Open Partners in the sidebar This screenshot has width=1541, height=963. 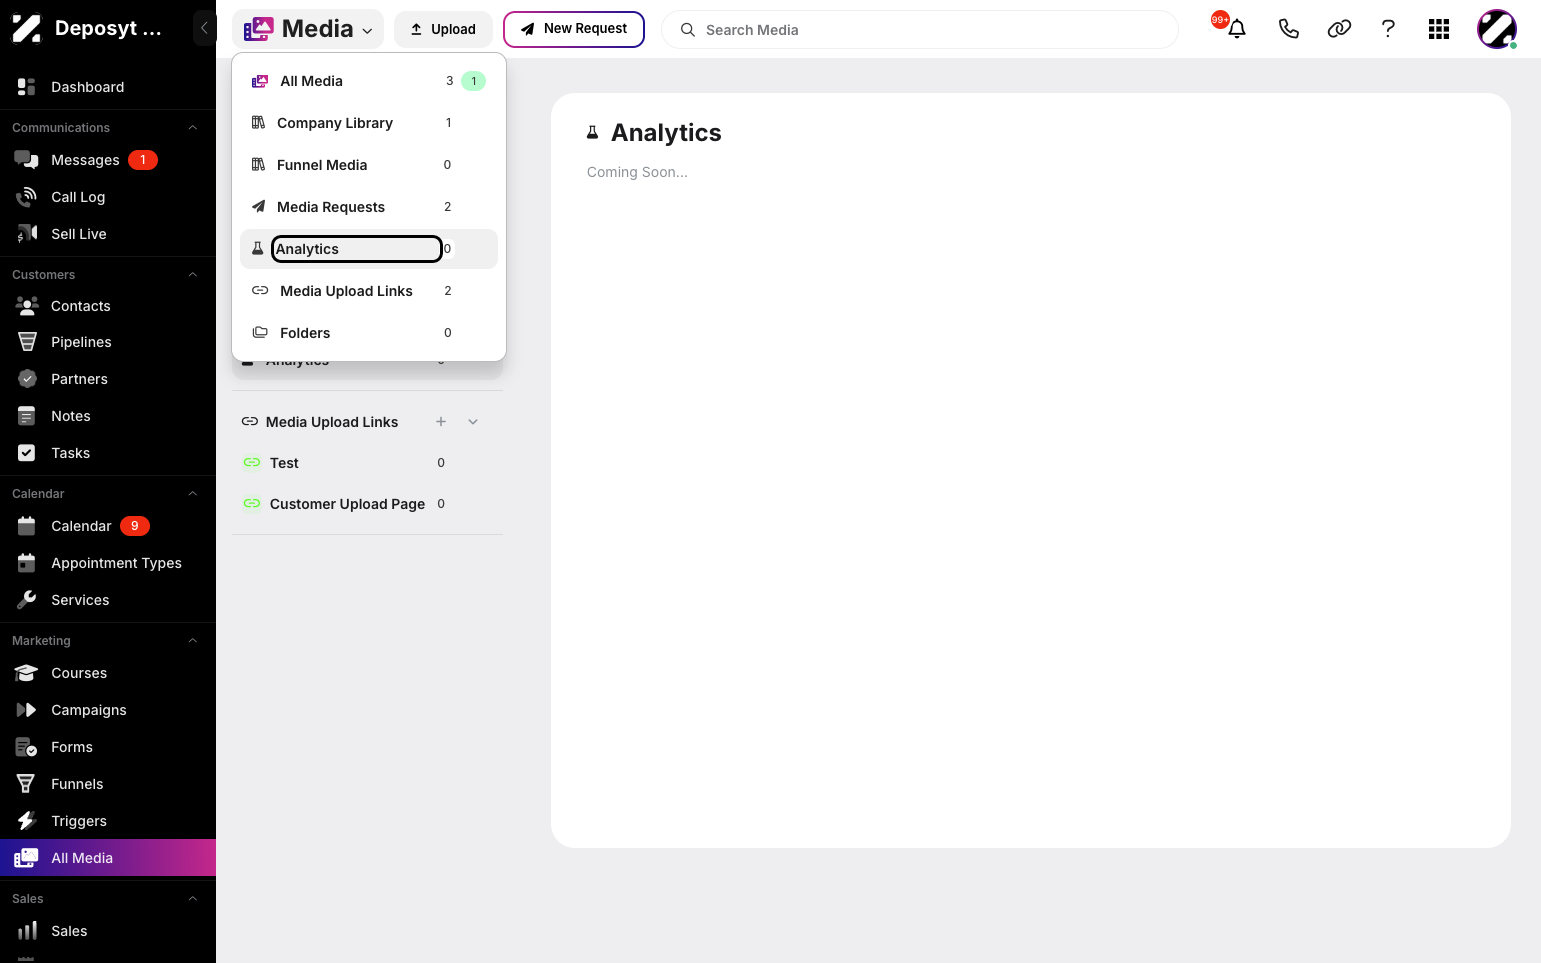(108, 379)
